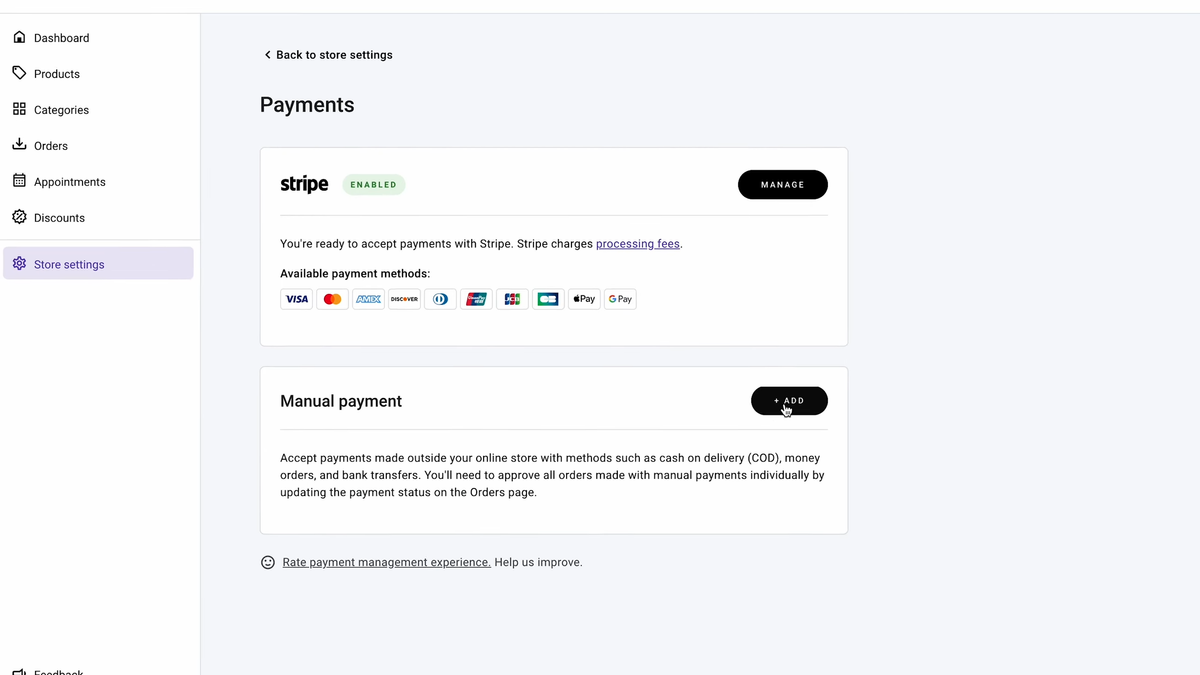
Task: Click the Store settings gear icon
Action: pyautogui.click(x=19, y=264)
